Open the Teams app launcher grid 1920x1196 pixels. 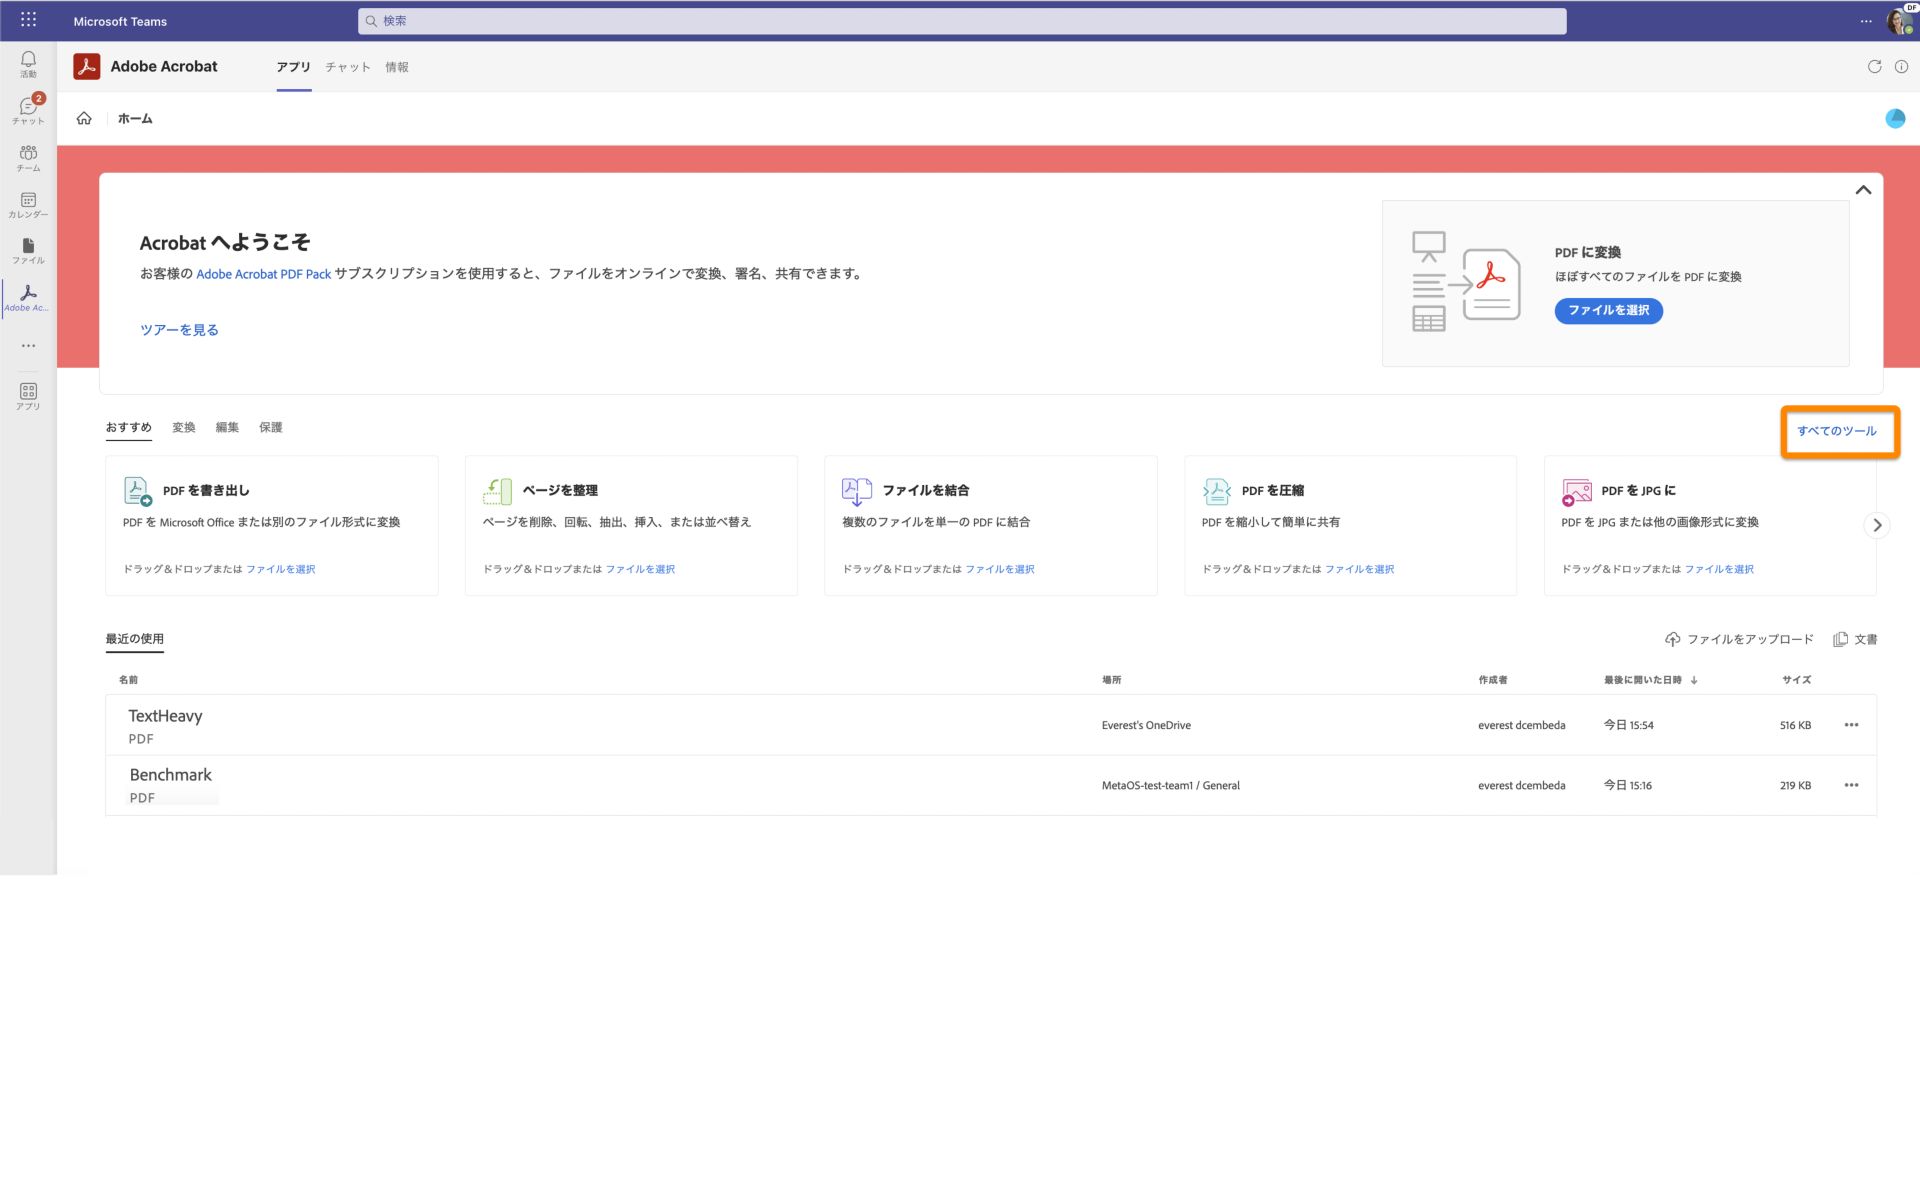(28, 20)
